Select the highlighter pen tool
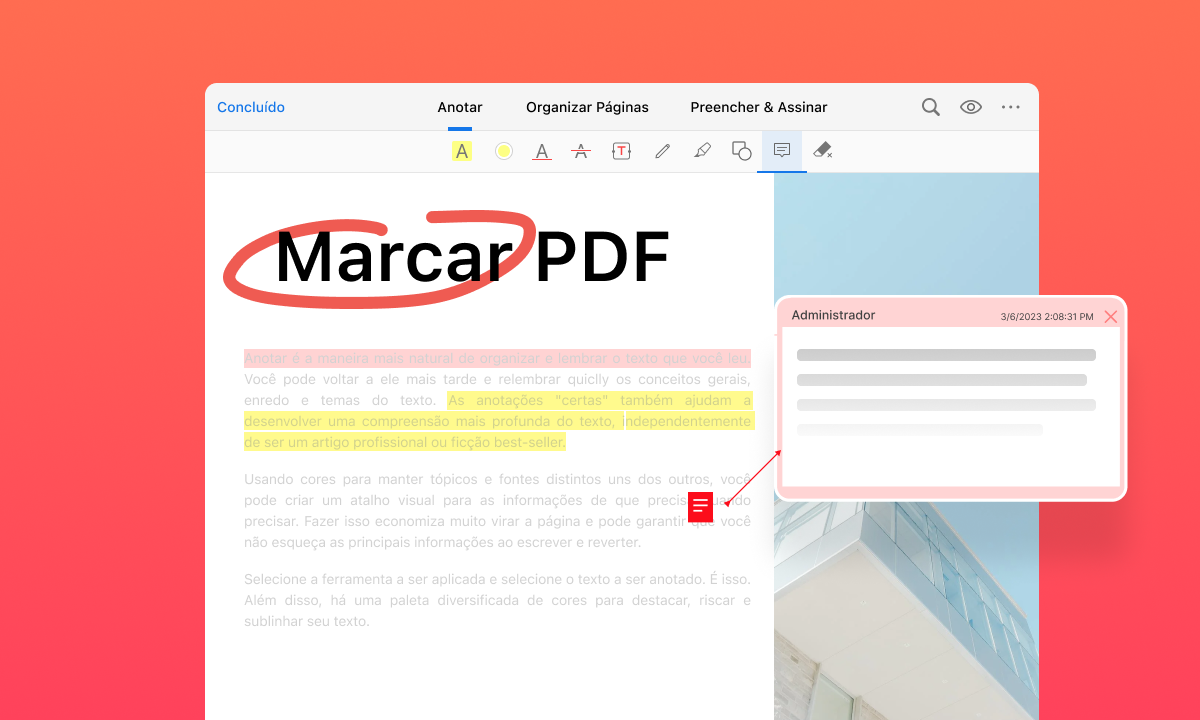The image size is (1200, 720). (702, 151)
